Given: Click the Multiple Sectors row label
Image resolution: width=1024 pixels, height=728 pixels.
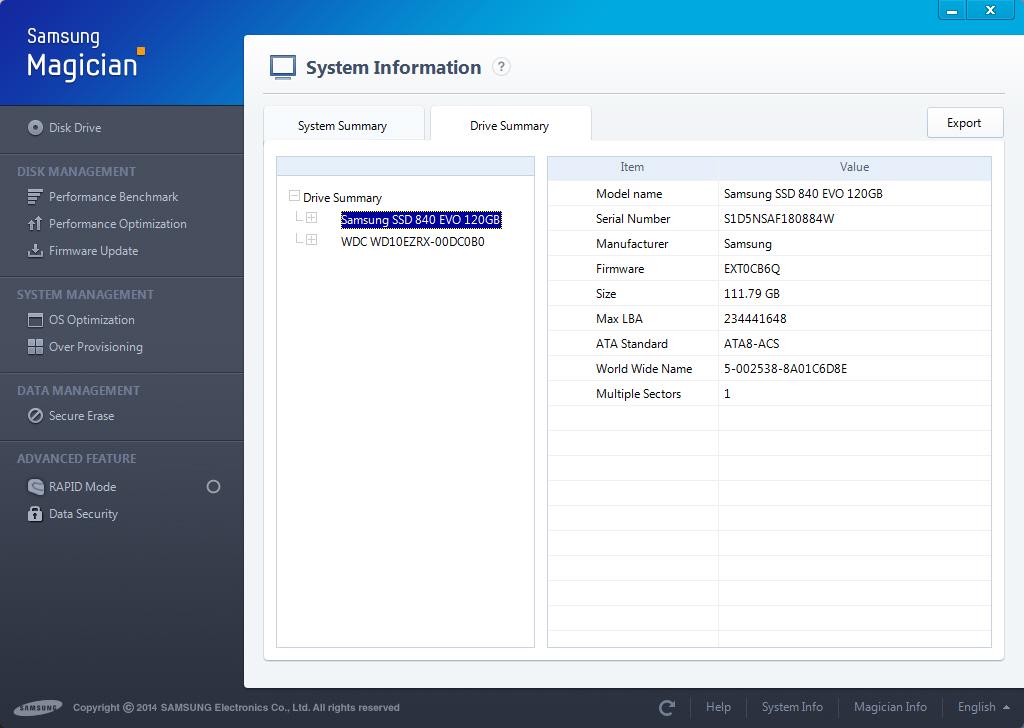Looking at the screenshot, I should pyautogui.click(x=638, y=394).
